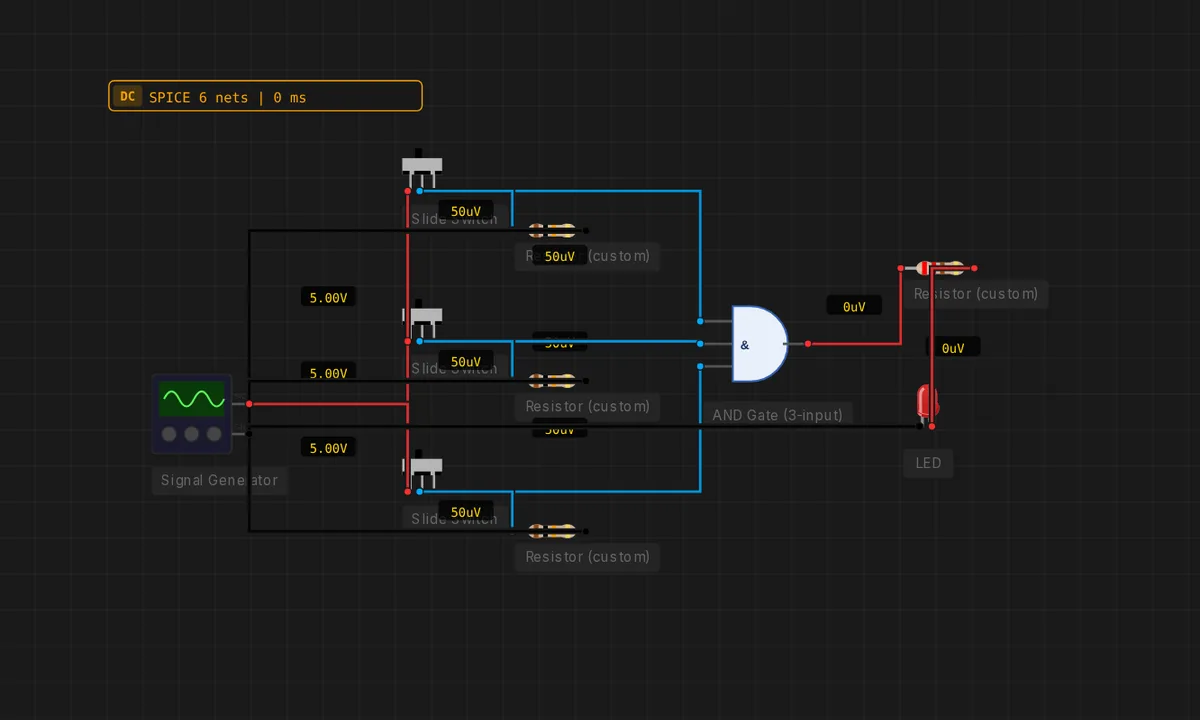Click the AND gate output pin

point(808,344)
